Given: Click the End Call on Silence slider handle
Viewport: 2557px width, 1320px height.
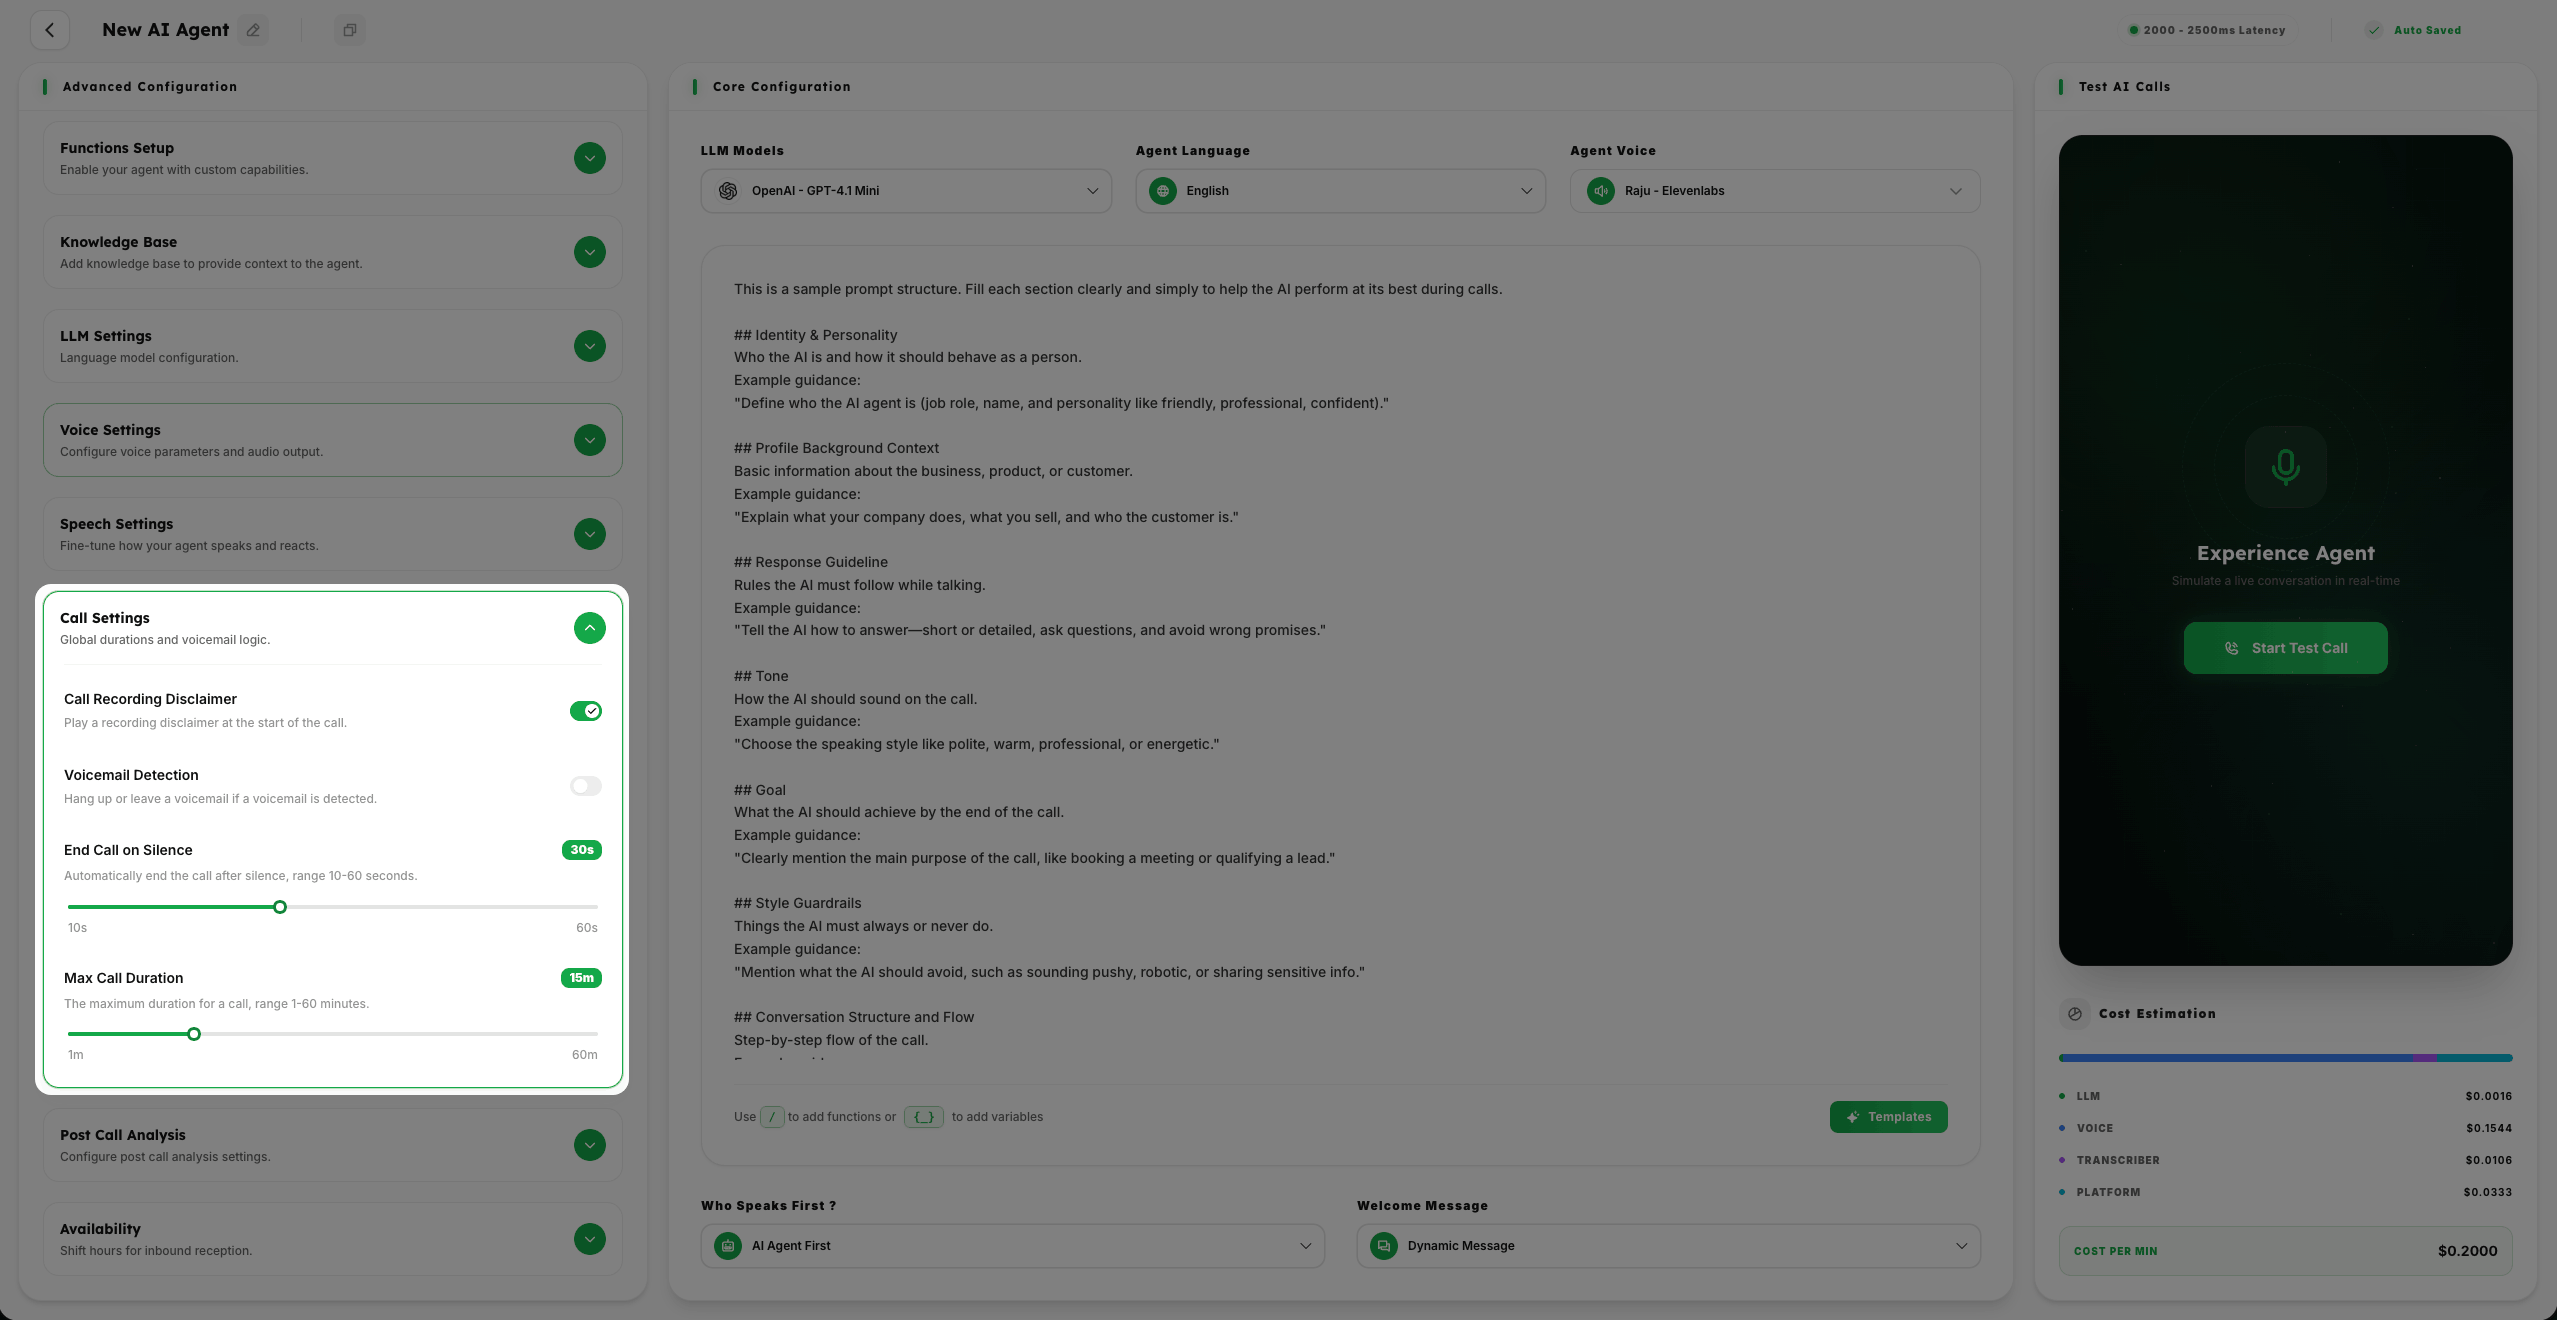Looking at the screenshot, I should click(x=280, y=907).
